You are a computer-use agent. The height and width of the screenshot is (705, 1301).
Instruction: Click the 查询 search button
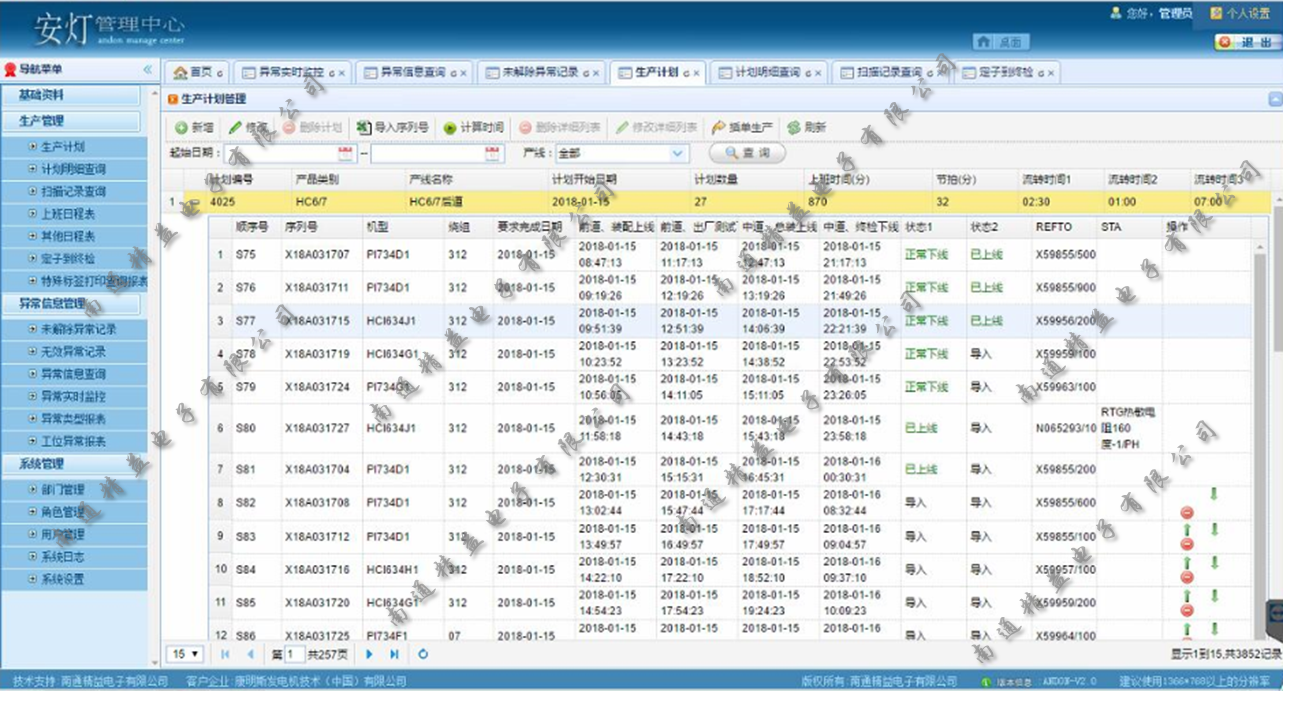tap(747, 154)
